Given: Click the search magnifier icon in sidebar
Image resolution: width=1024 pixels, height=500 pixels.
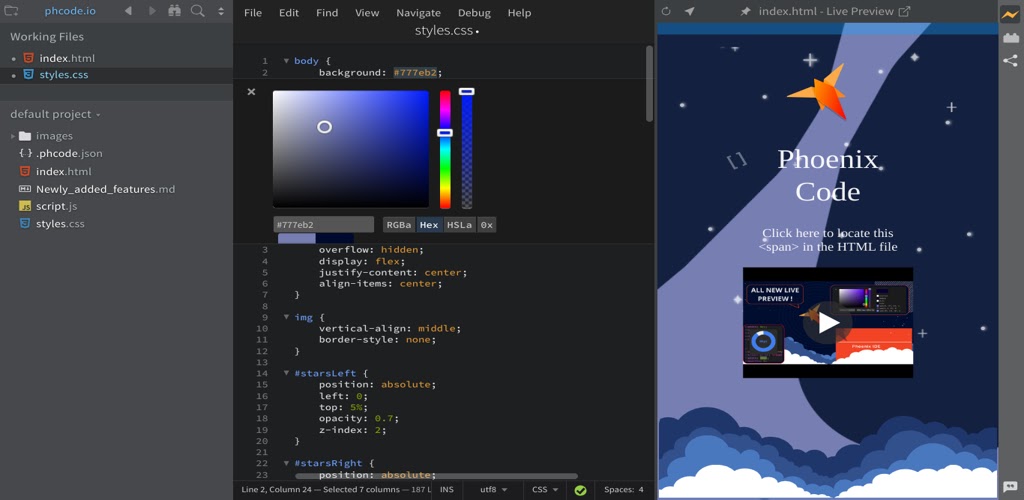Looking at the screenshot, I should pos(197,11).
